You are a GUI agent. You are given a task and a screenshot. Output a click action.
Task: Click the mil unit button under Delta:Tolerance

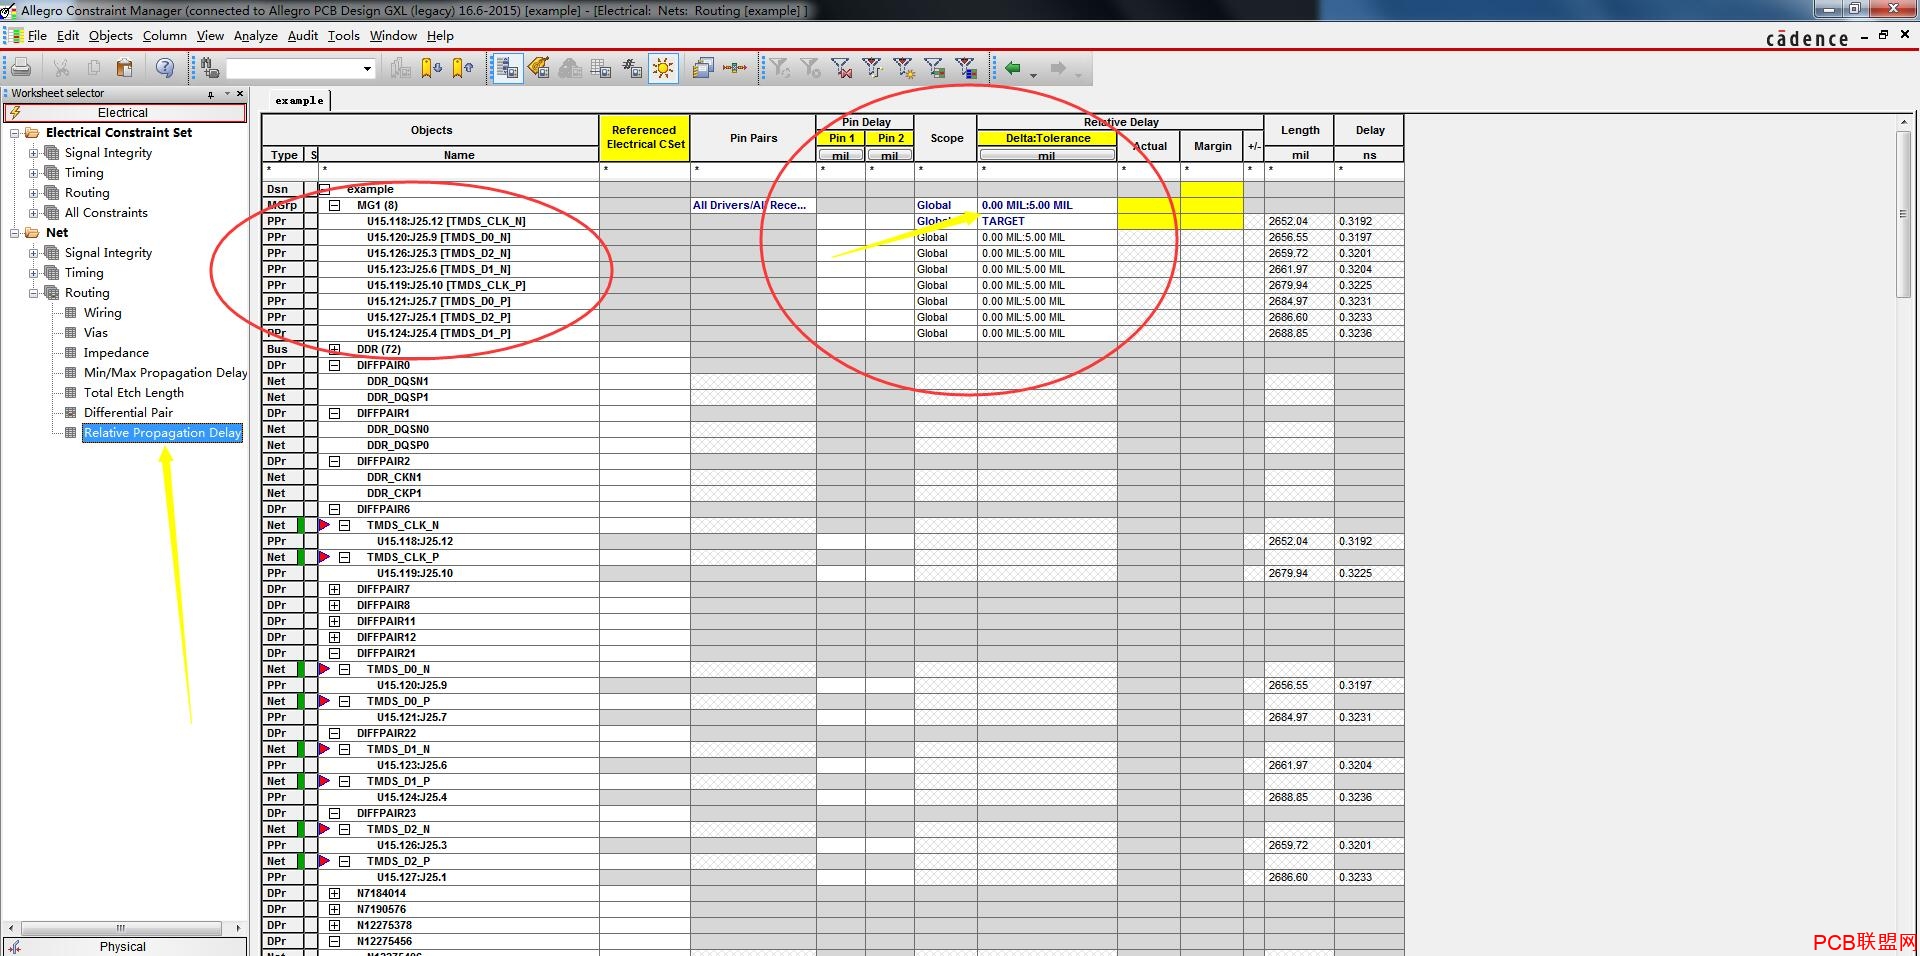pos(1047,155)
